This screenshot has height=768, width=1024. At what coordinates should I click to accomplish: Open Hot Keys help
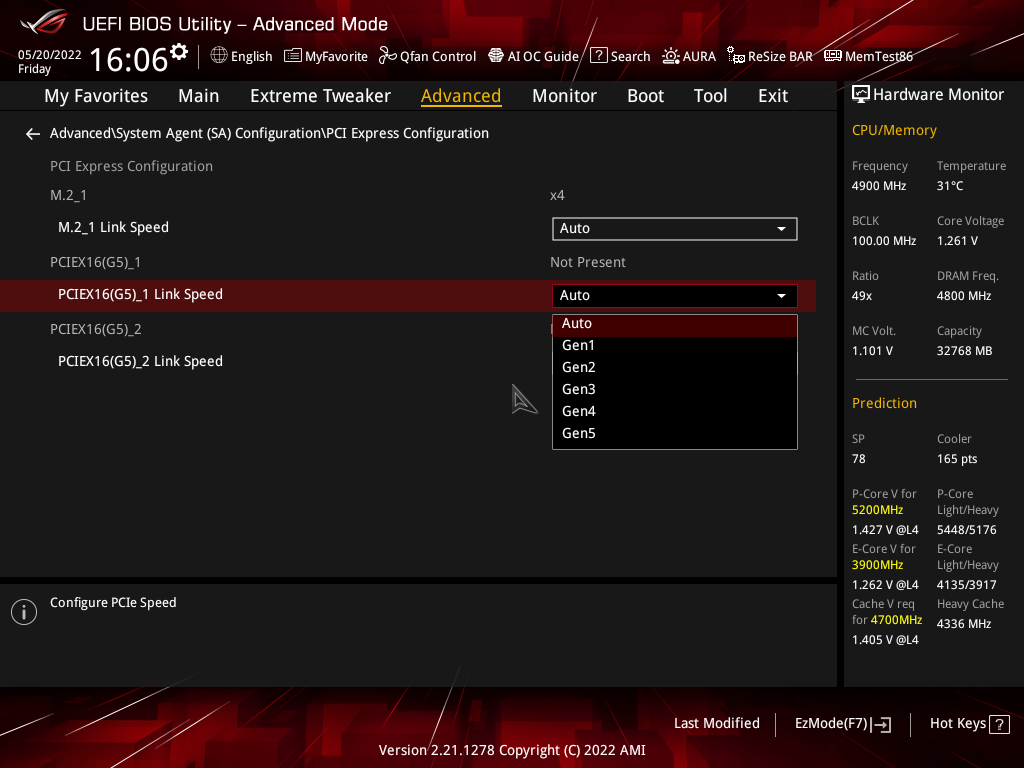coord(969,724)
